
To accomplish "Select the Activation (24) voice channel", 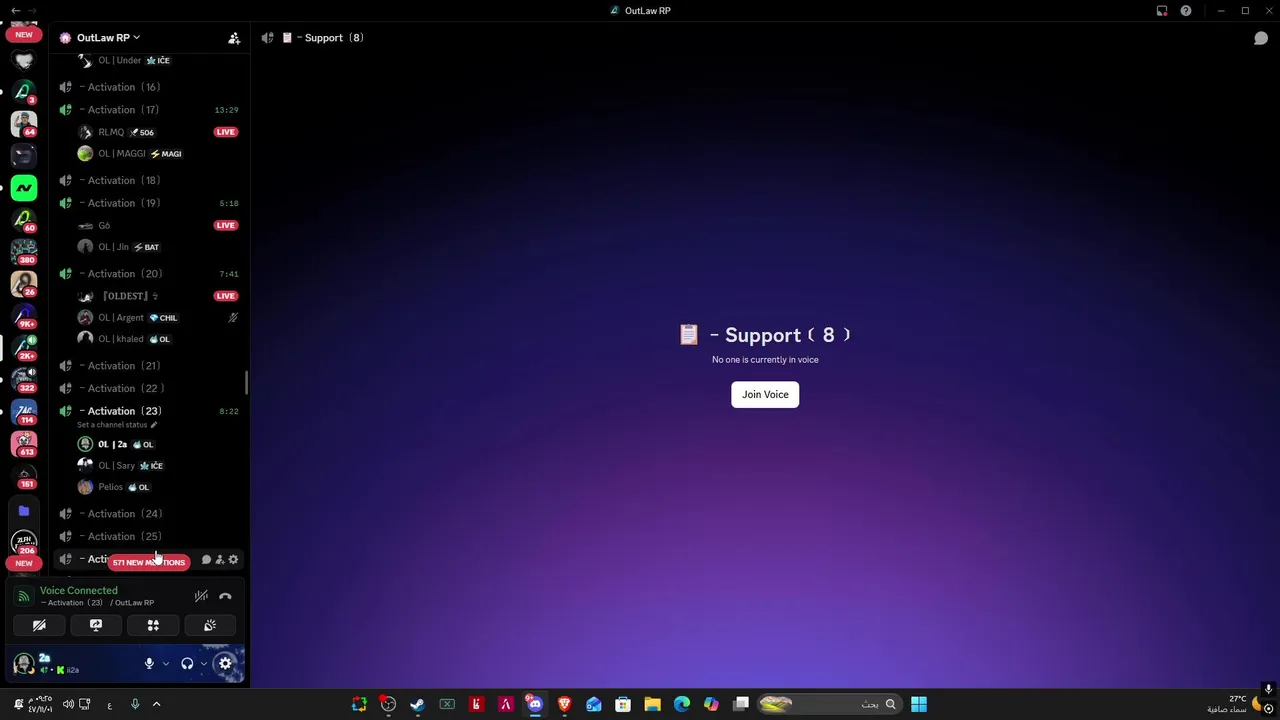I will click(x=148, y=514).
